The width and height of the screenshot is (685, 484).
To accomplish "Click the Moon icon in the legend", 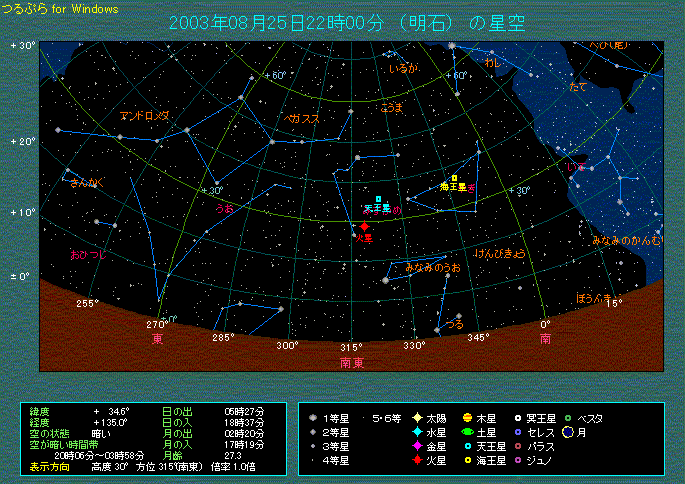I will click(566, 432).
